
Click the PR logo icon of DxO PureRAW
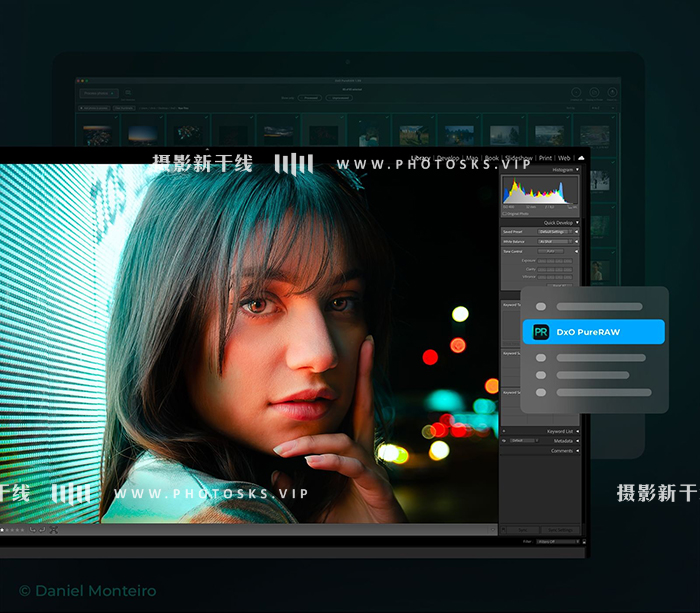pos(541,332)
